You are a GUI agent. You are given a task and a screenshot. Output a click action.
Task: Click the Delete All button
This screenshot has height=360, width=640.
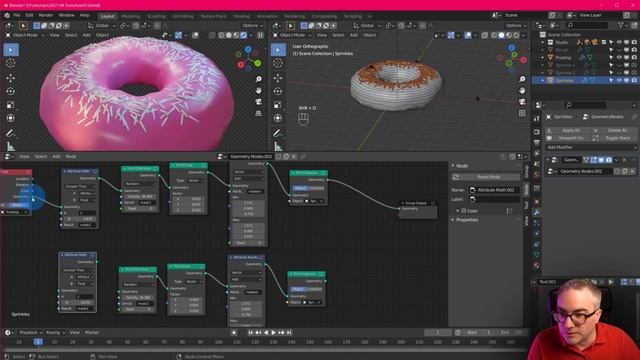(x=614, y=131)
